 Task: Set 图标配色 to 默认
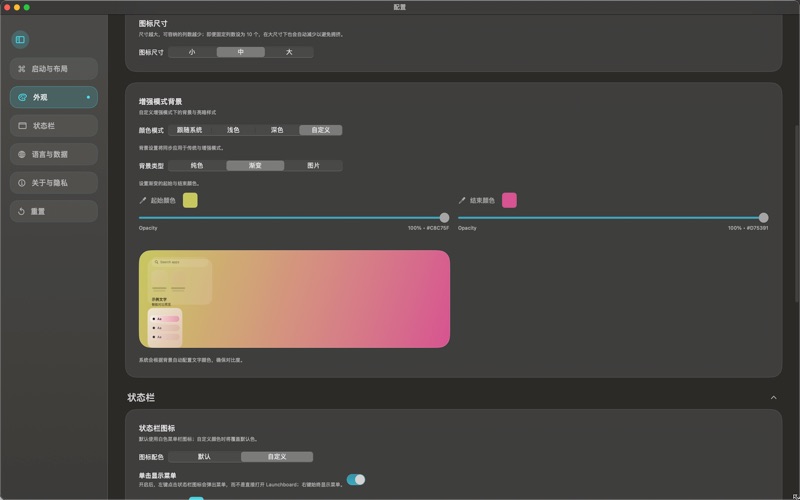pos(204,457)
